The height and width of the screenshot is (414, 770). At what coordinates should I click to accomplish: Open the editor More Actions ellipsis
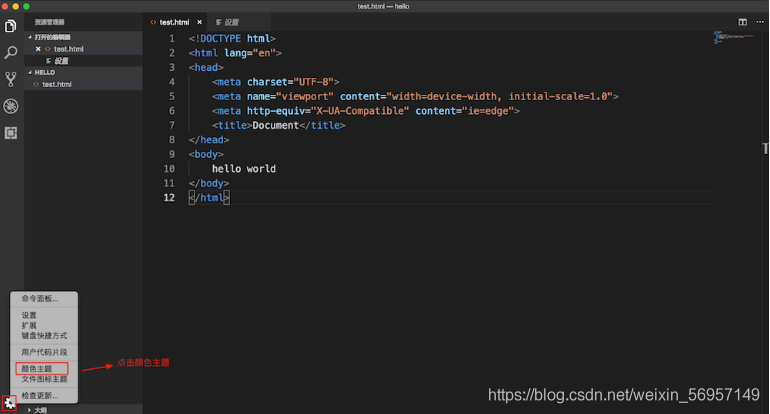[760, 22]
